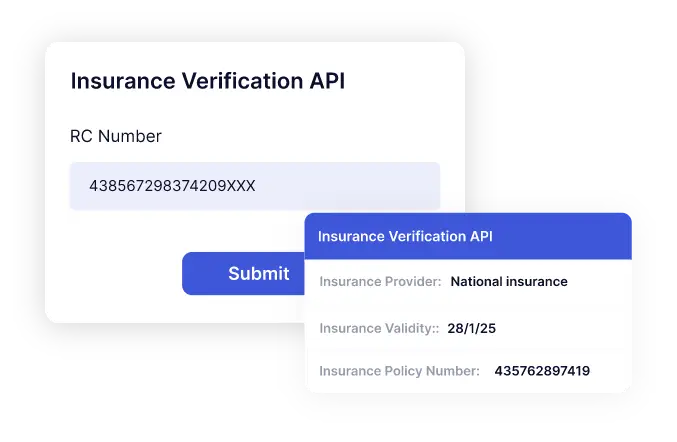Click the RC Number value 438567298374209XXX

coord(171,186)
